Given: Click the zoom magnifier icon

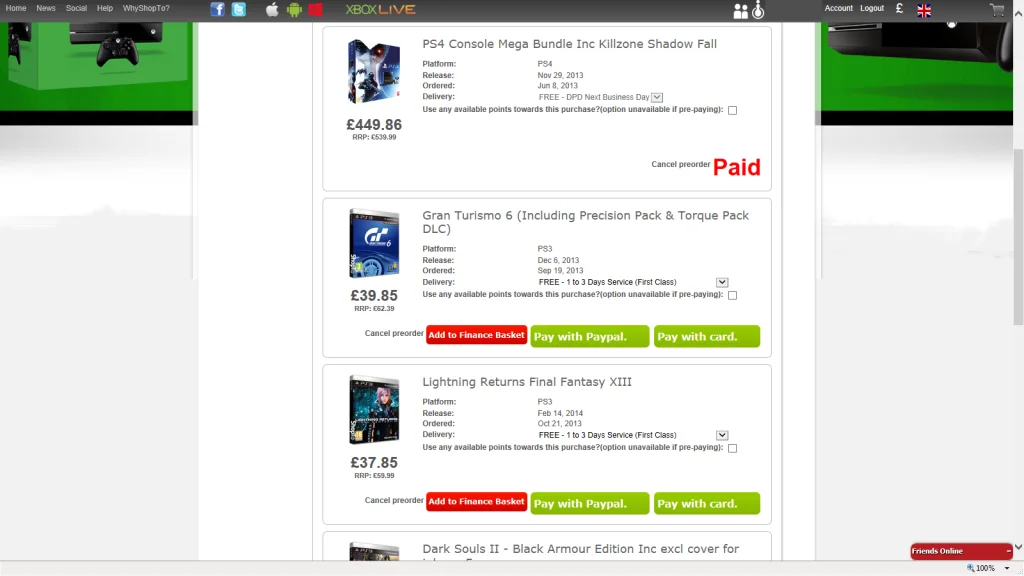Looking at the screenshot, I should tap(970, 568).
